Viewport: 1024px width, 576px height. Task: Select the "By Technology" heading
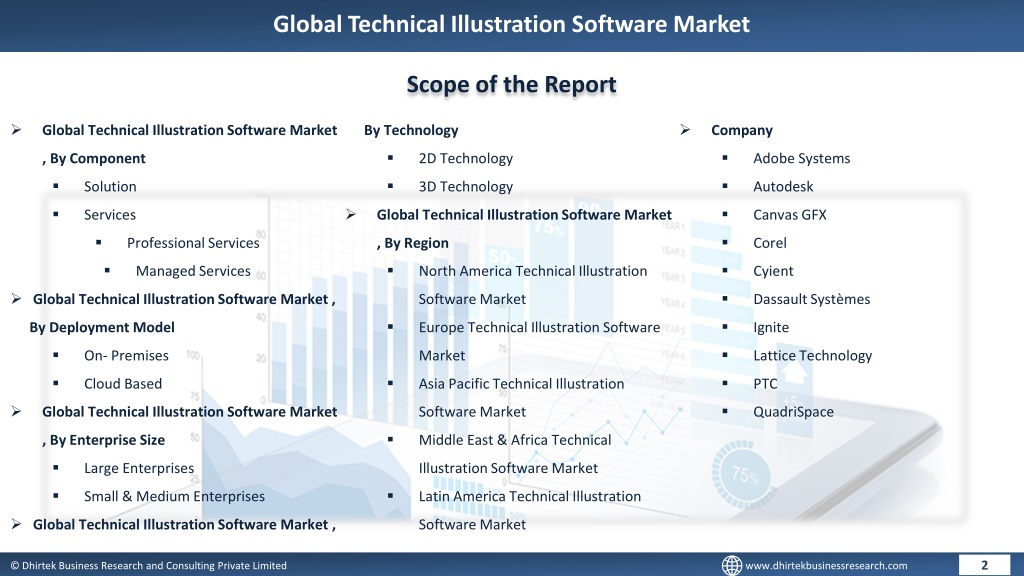411,130
